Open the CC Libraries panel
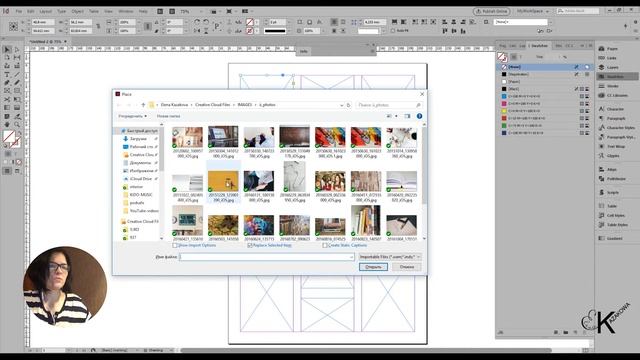This screenshot has height=360, width=640. (612, 96)
